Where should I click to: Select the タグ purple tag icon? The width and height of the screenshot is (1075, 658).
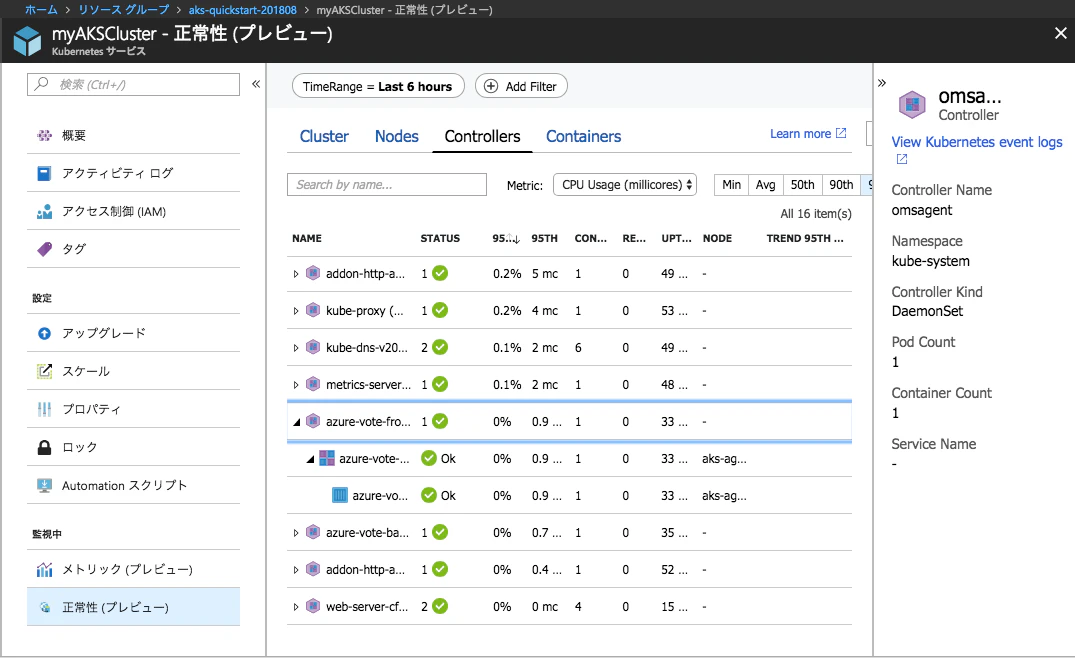(44, 249)
